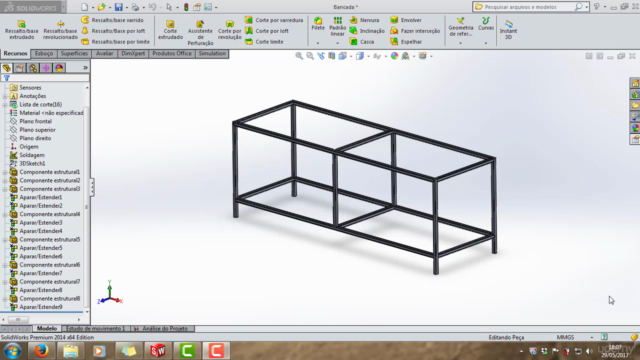Open Curvas dropdown arrow

pos(486,43)
